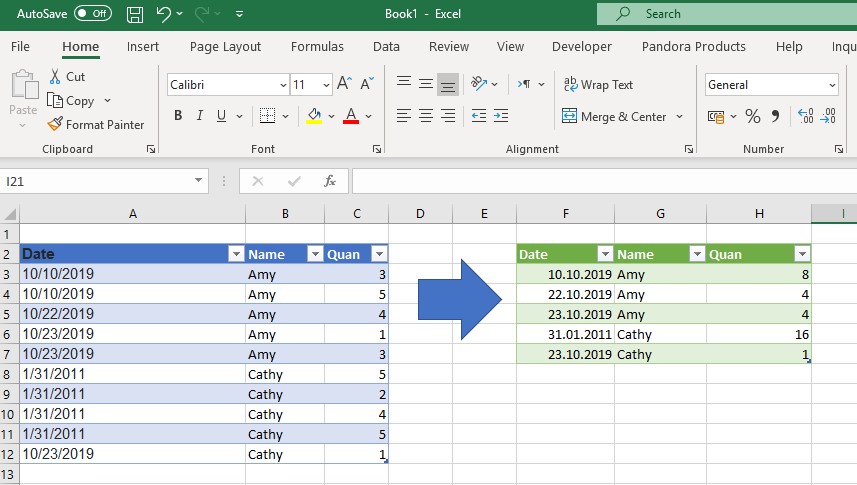The width and height of the screenshot is (857, 485).
Task: Switch to the Insert tab
Action: click(143, 46)
